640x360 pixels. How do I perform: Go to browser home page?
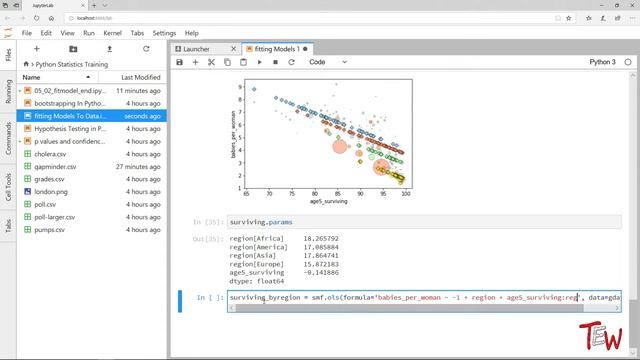[51, 18]
